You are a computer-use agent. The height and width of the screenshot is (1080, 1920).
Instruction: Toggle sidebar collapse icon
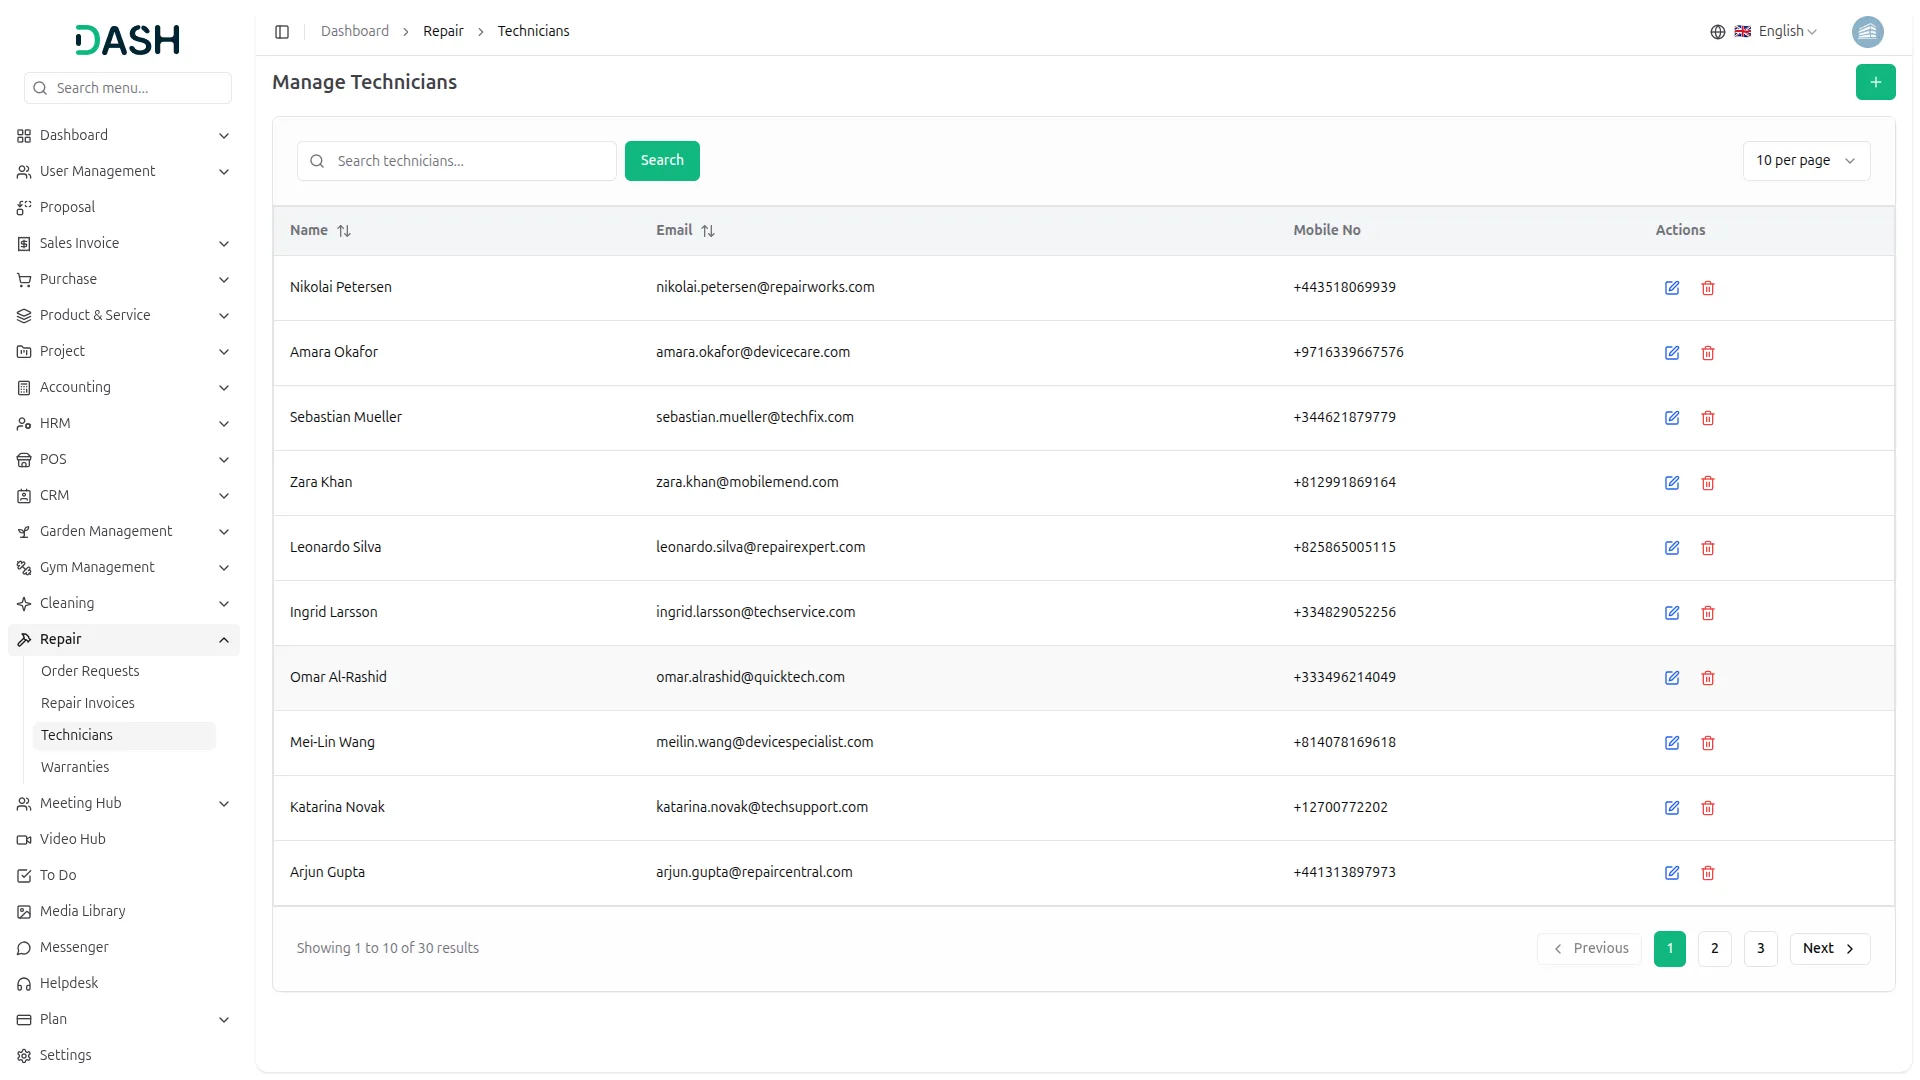click(282, 32)
